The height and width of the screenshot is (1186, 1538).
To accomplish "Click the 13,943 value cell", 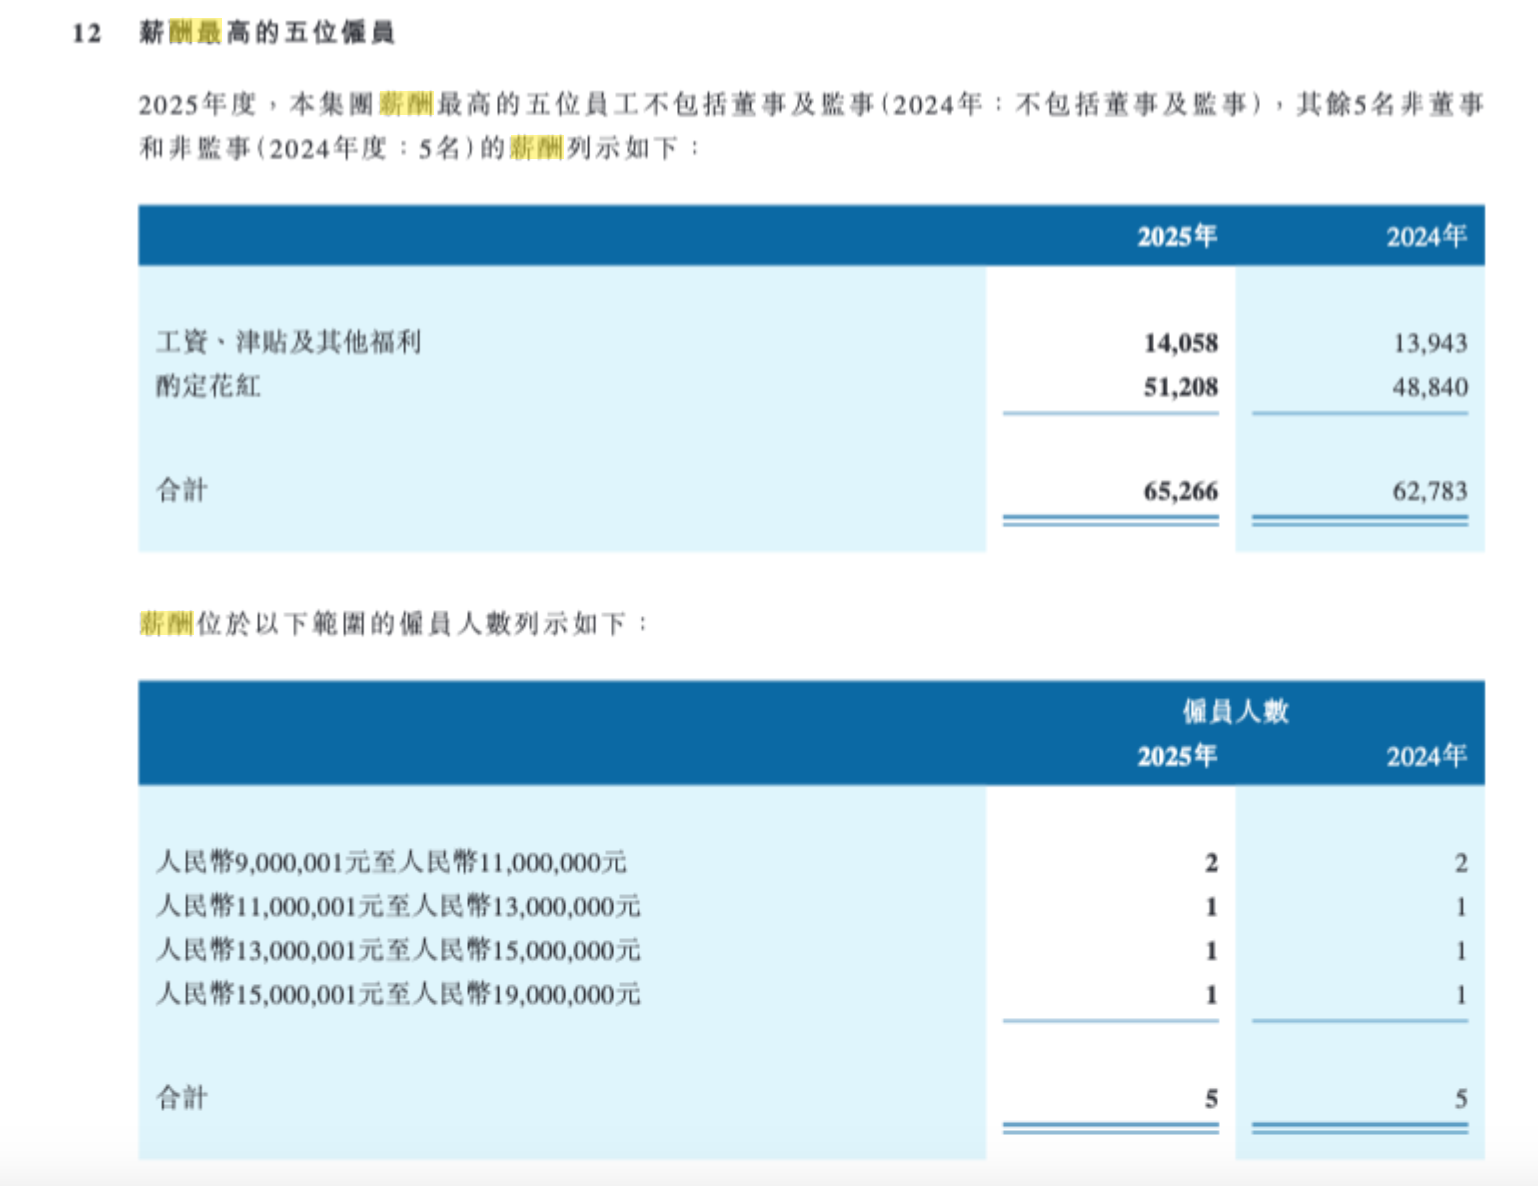I will pyautogui.click(x=1429, y=344).
